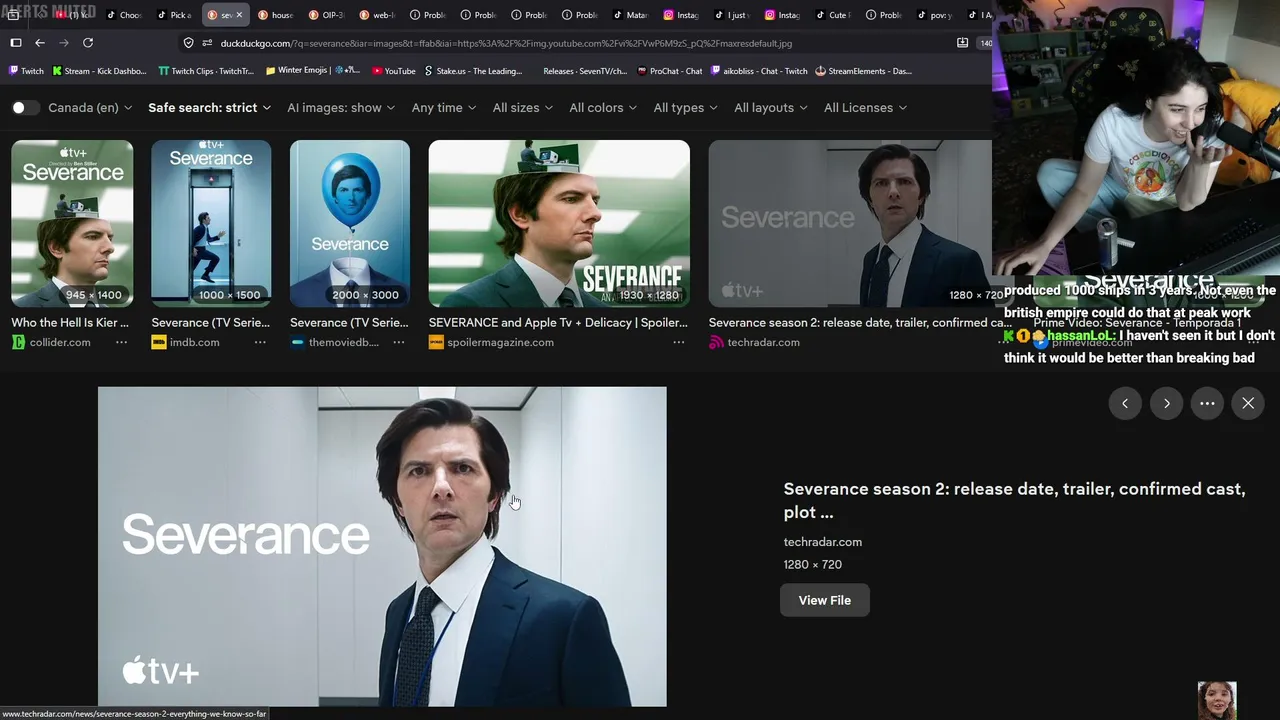Show previous image in detail panel
The height and width of the screenshot is (720, 1280).
coord(1125,403)
